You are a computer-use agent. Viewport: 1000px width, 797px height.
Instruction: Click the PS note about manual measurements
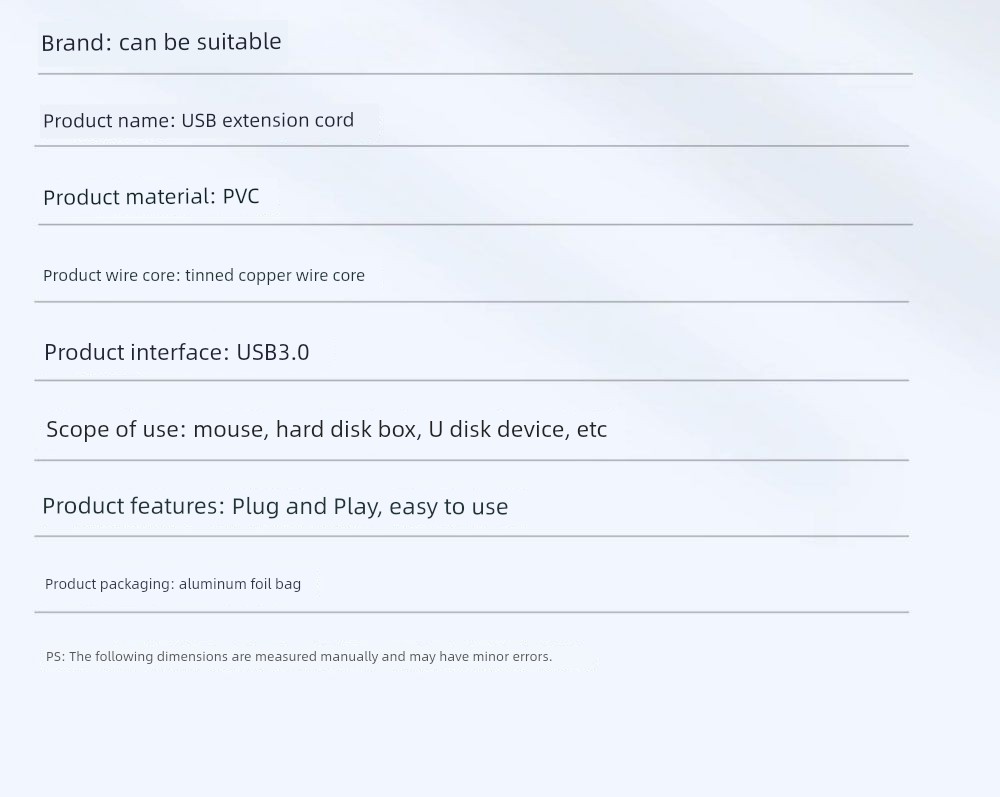(x=299, y=657)
